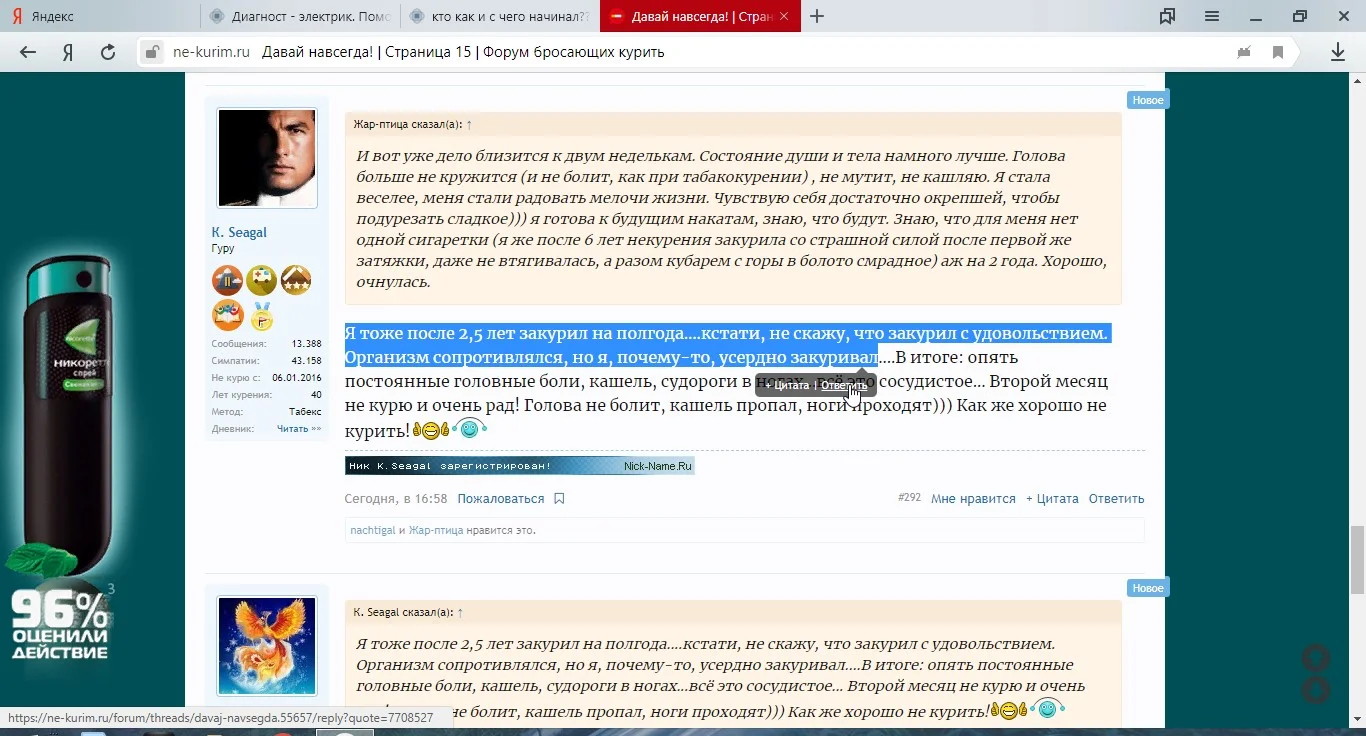The width and height of the screenshot is (1366, 736).
Task: Click the vertical scrollbar thumb
Action: (x=1357, y=558)
